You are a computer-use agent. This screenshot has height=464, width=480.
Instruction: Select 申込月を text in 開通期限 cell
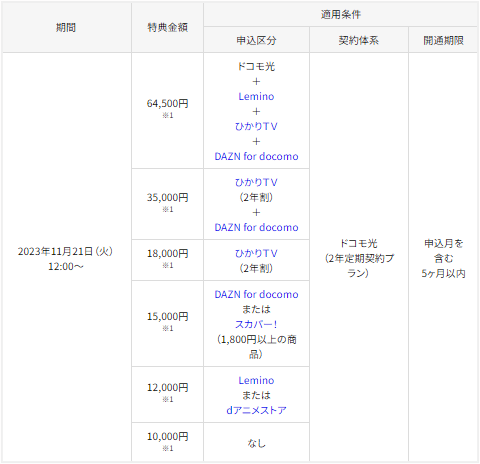click(443, 243)
